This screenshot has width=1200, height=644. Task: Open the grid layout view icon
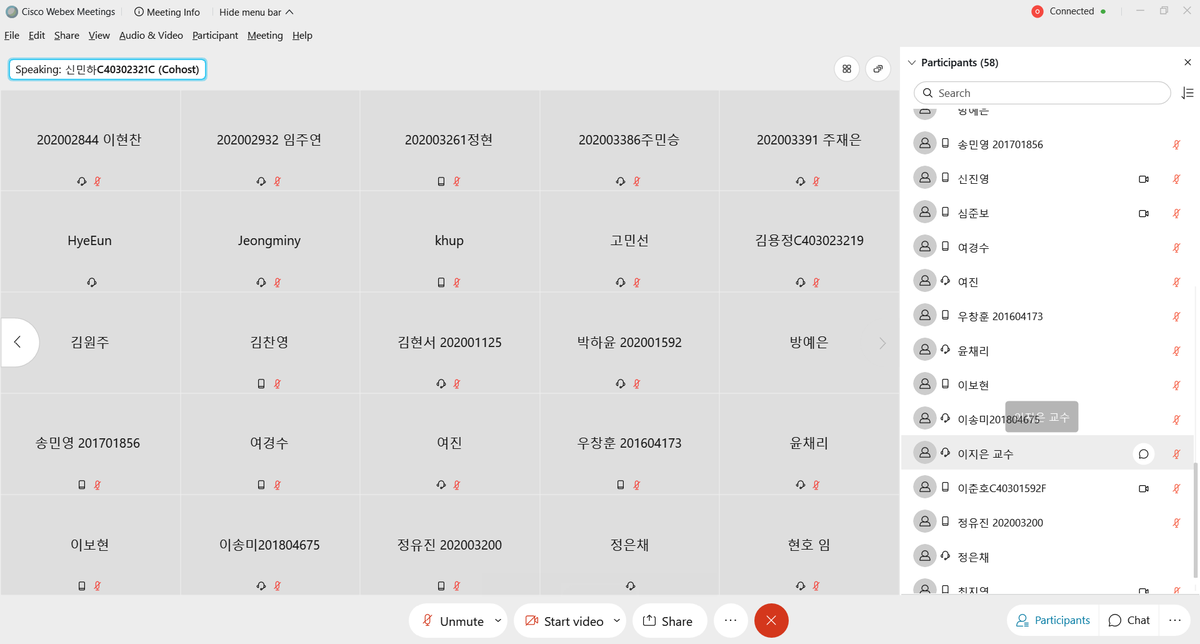(x=847, y=69)
